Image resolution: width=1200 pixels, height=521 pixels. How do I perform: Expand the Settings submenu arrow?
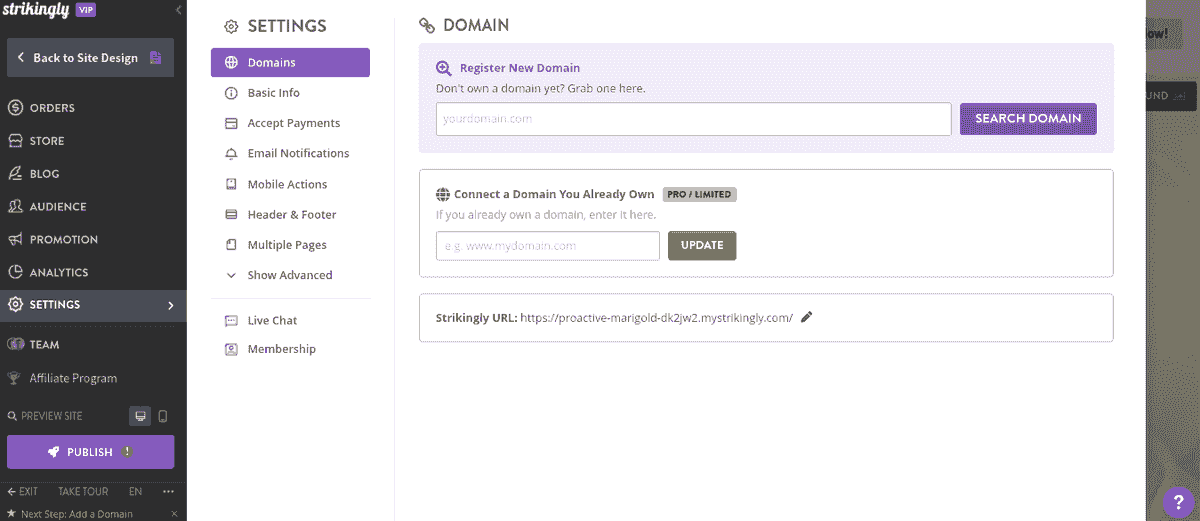(x=170, y=305)
